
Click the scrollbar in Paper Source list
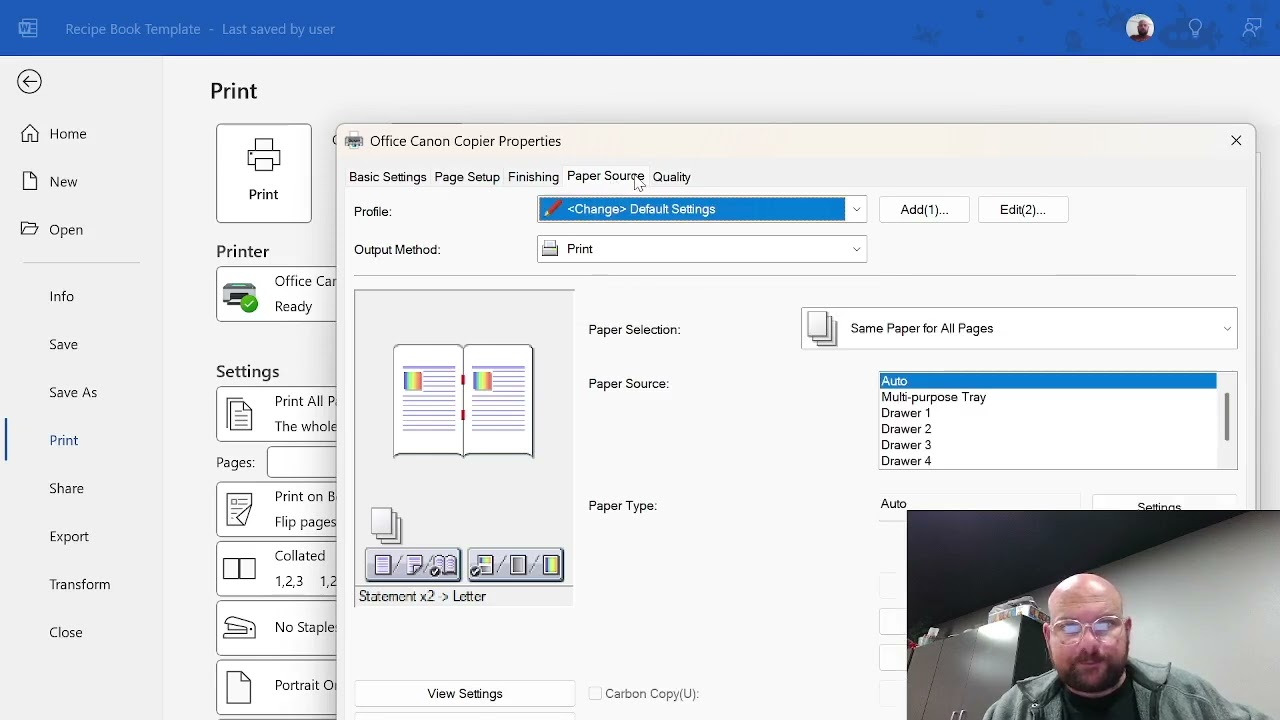click(x=1227, y=417)
